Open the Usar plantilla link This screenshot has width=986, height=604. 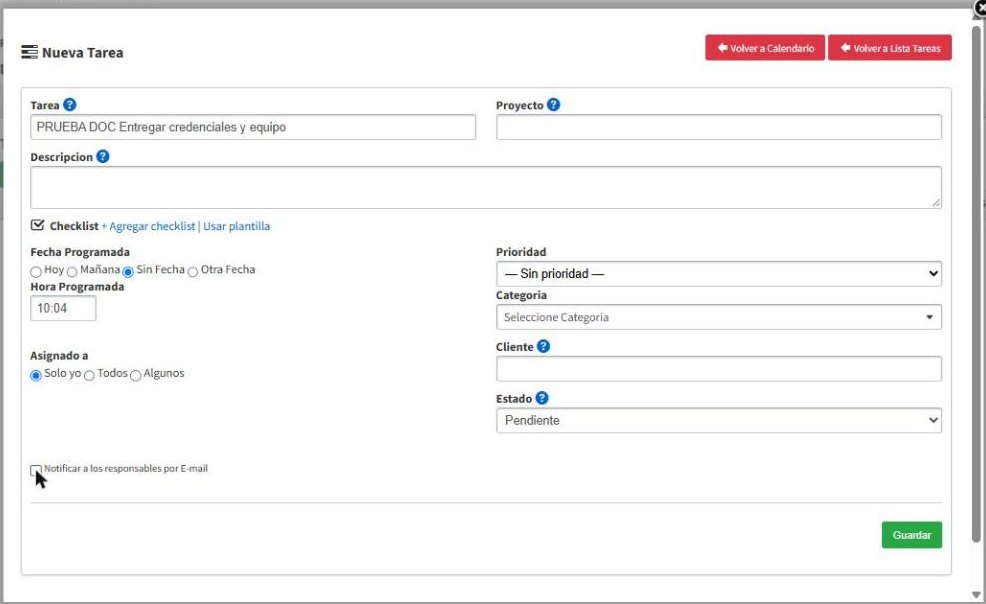click(236, 226)
